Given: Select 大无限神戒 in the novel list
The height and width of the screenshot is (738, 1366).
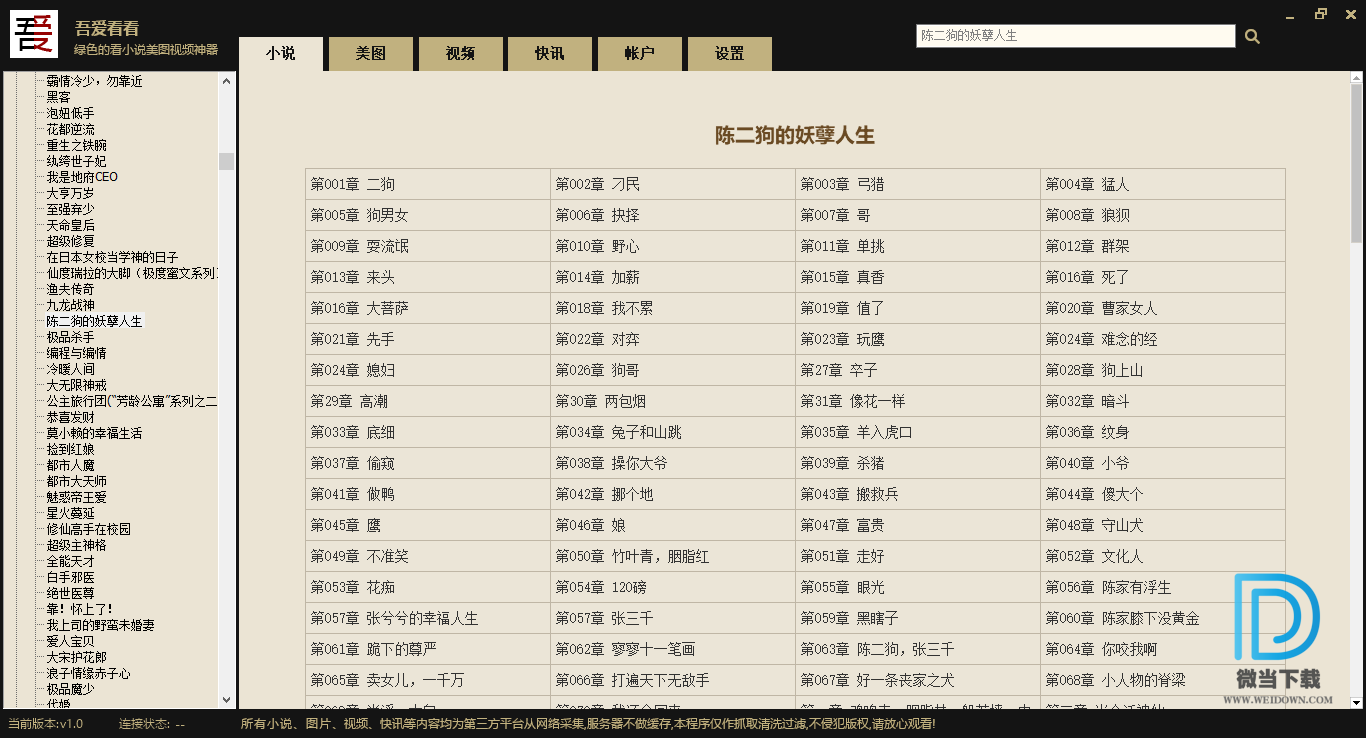Looking at the screenshot, I should point(76,385).
